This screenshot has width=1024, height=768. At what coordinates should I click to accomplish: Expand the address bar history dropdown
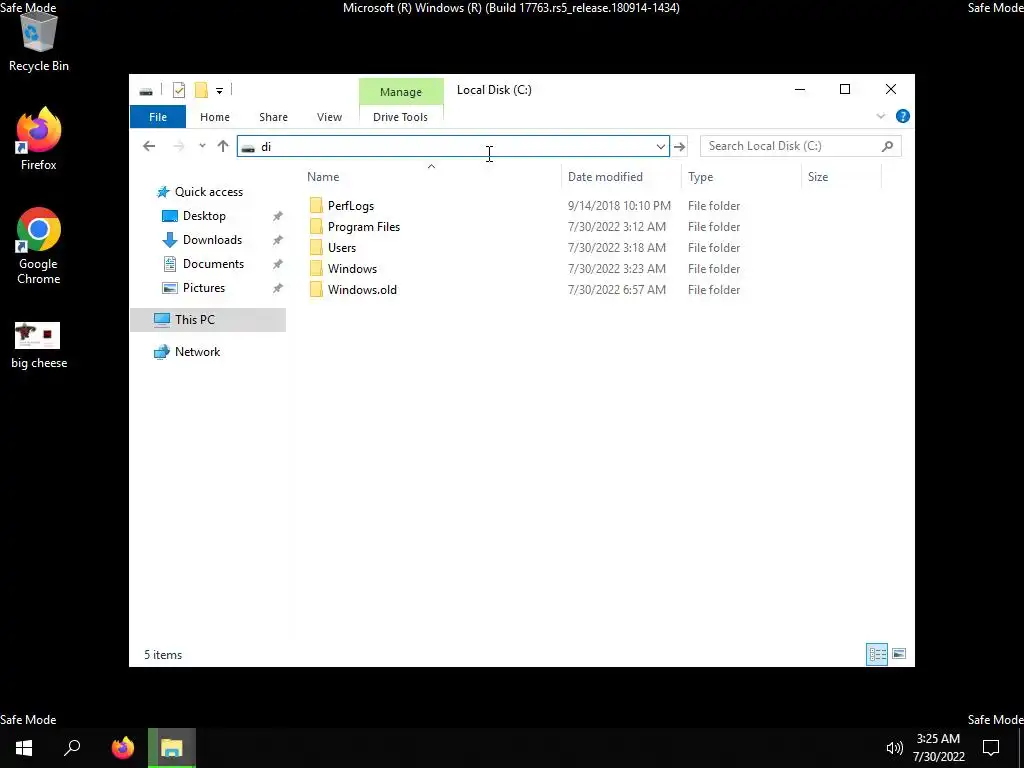coord(660,146)
